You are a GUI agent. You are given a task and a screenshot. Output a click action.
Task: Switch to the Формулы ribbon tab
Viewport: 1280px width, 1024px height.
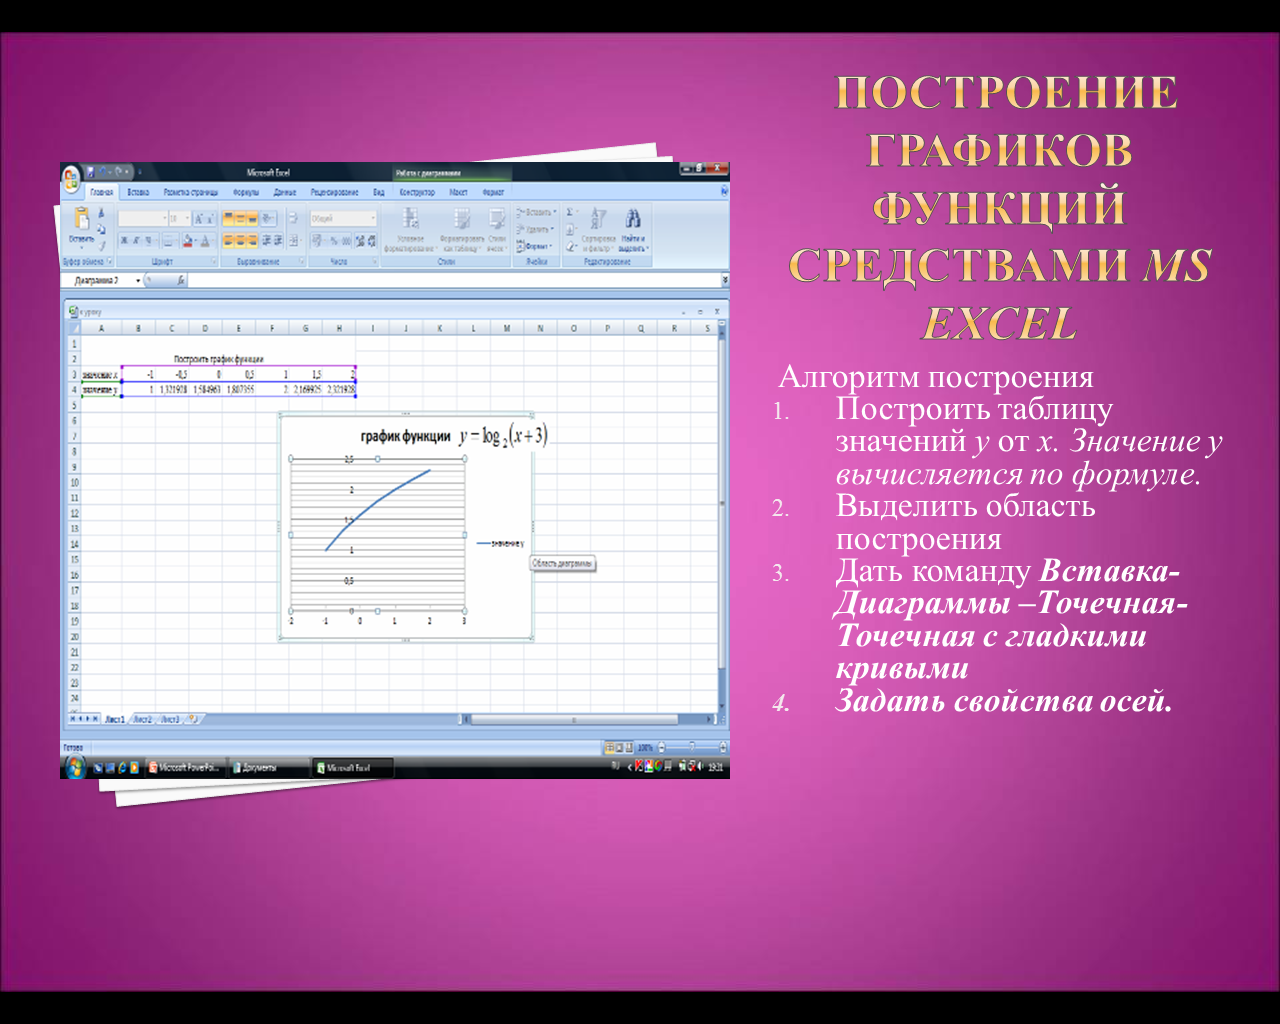click(246, 192)
